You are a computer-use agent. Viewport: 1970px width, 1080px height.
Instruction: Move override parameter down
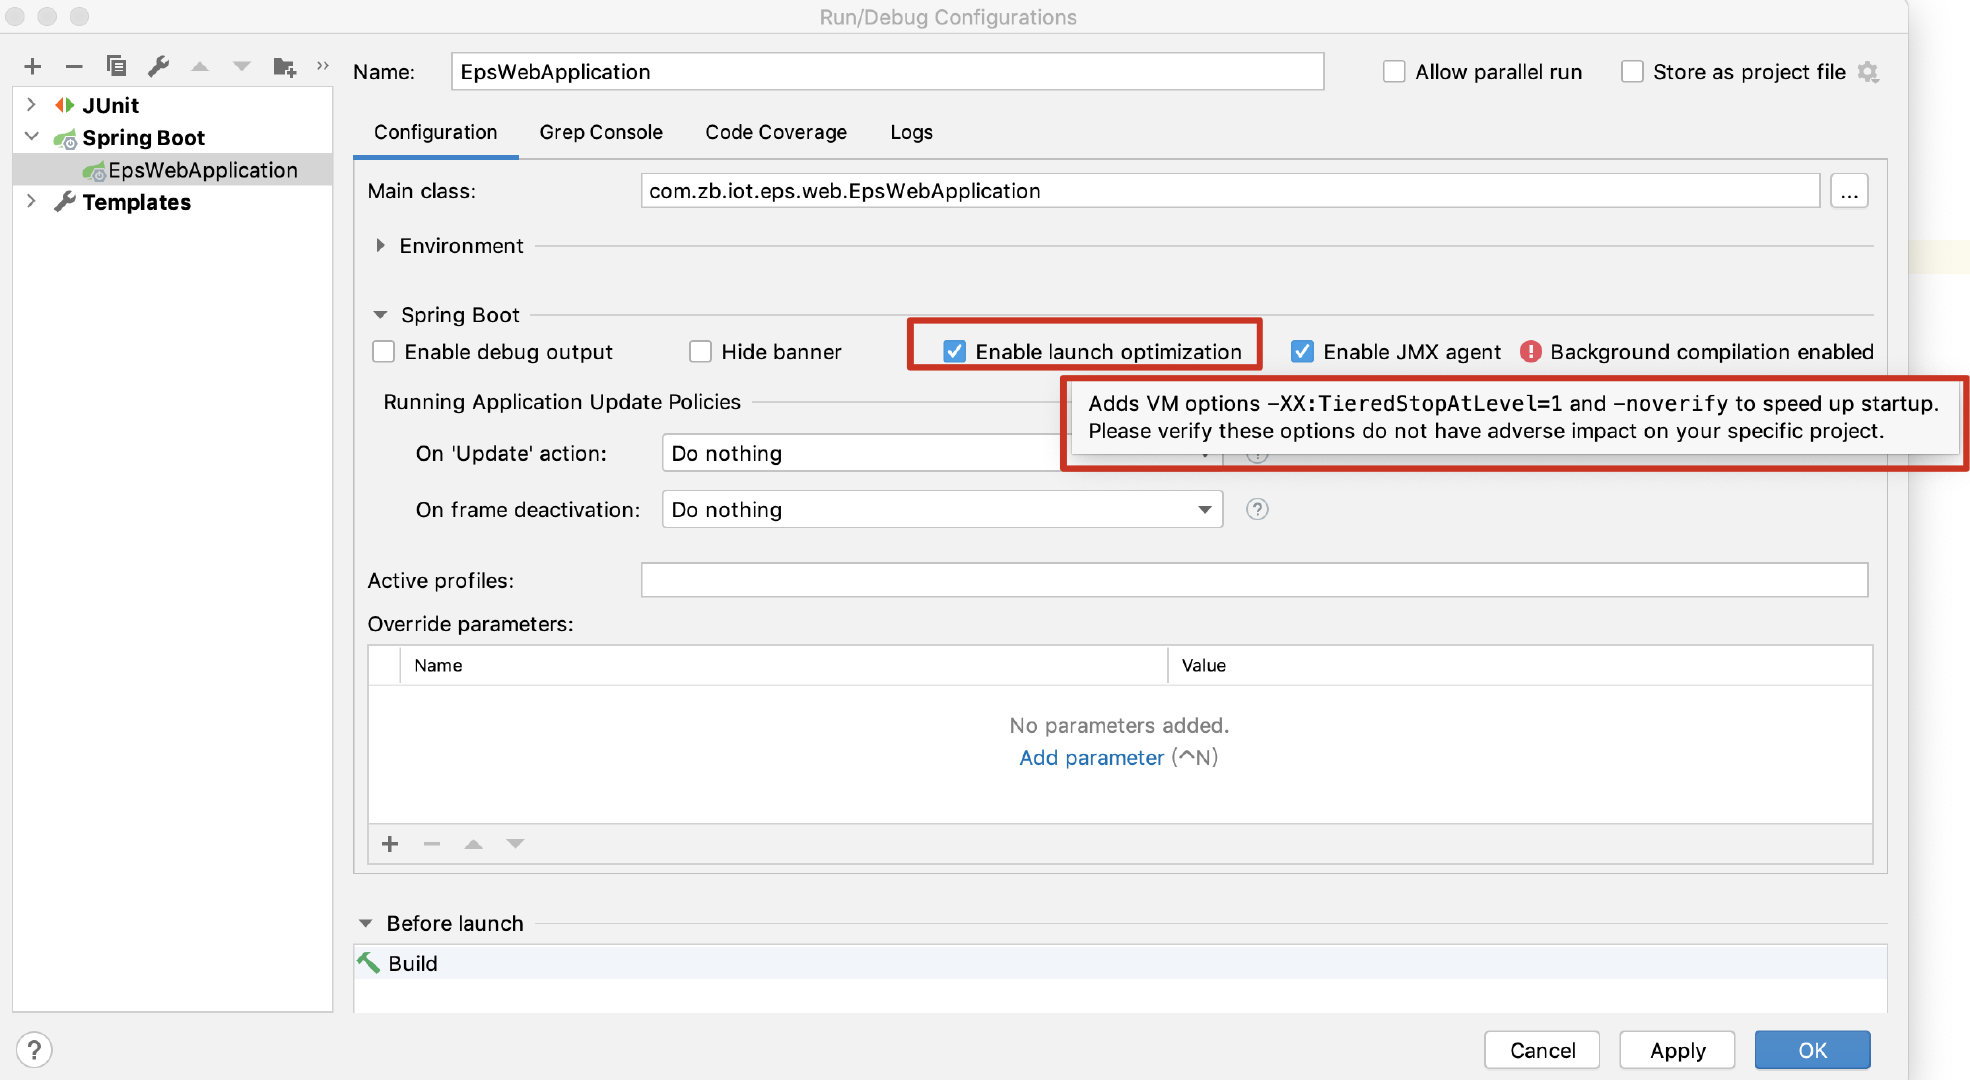point(515,844)
